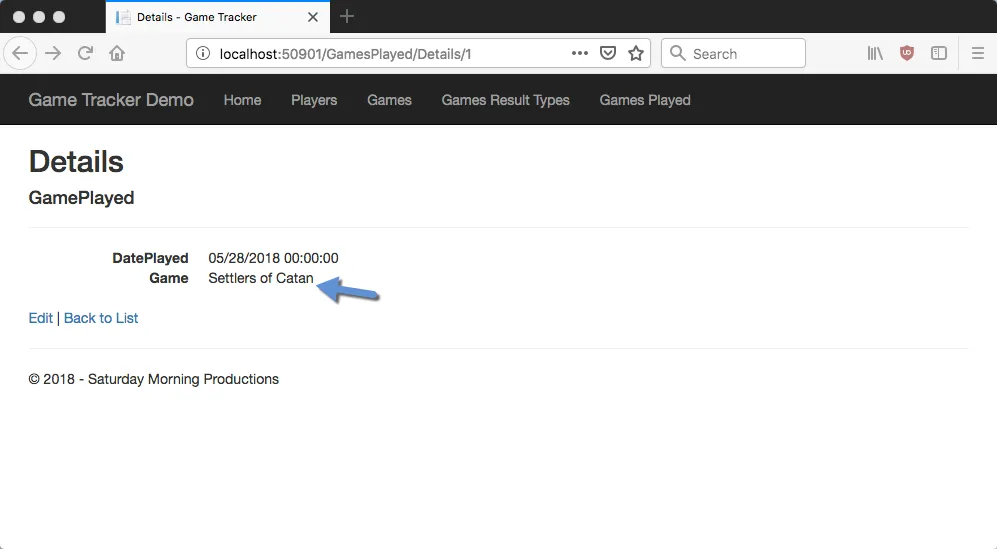Click the GamePlayed subheading
This screenshot has width=997, height=549.
coord(81,198)
